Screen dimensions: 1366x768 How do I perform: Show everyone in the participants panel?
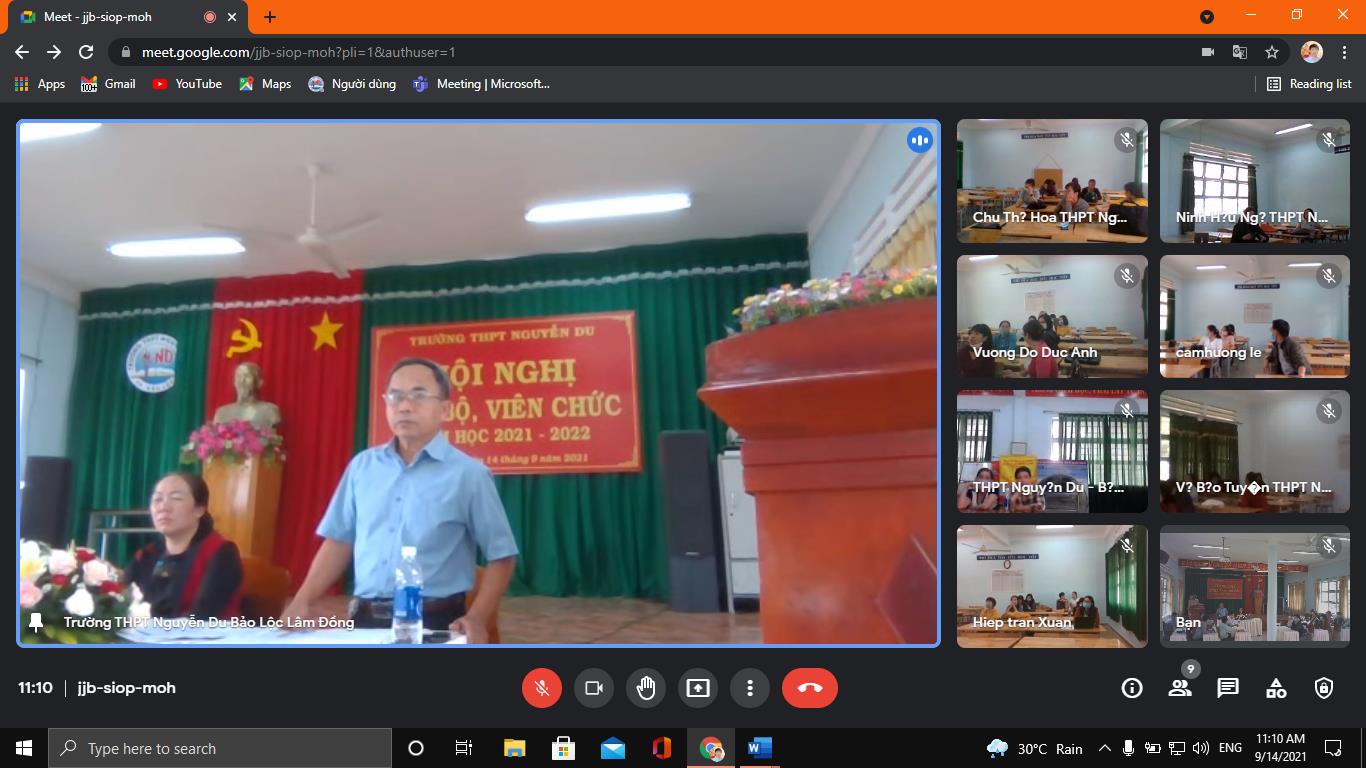pos(1179,687)
